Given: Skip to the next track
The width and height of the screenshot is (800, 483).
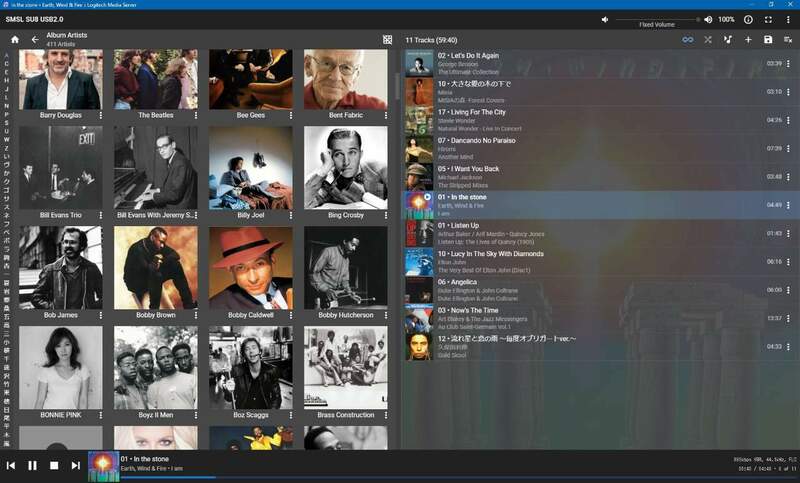Looking at the screenshot, I should point(75,465).
